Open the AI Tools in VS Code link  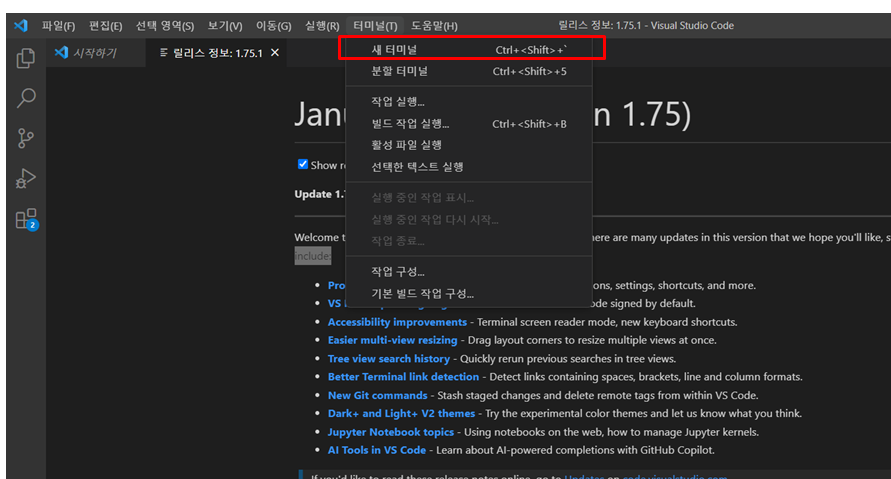[376, 450]
